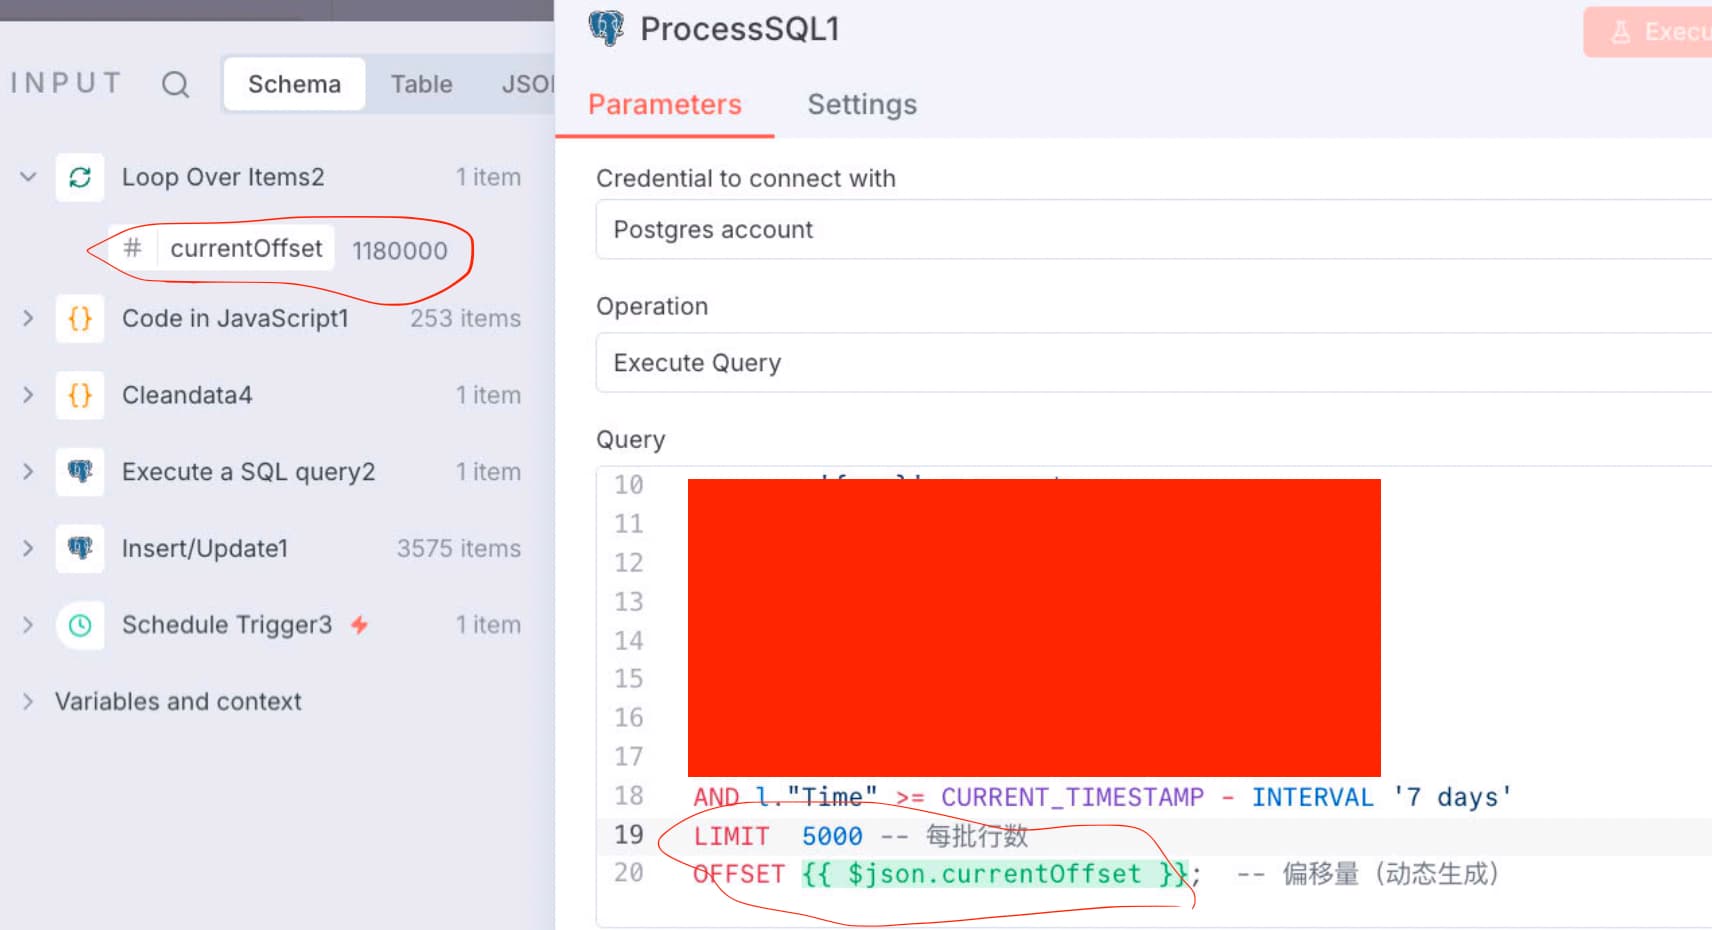Collapse the Loop Over Items2 node
1712x930 pixels.
(x=28, y=177)
